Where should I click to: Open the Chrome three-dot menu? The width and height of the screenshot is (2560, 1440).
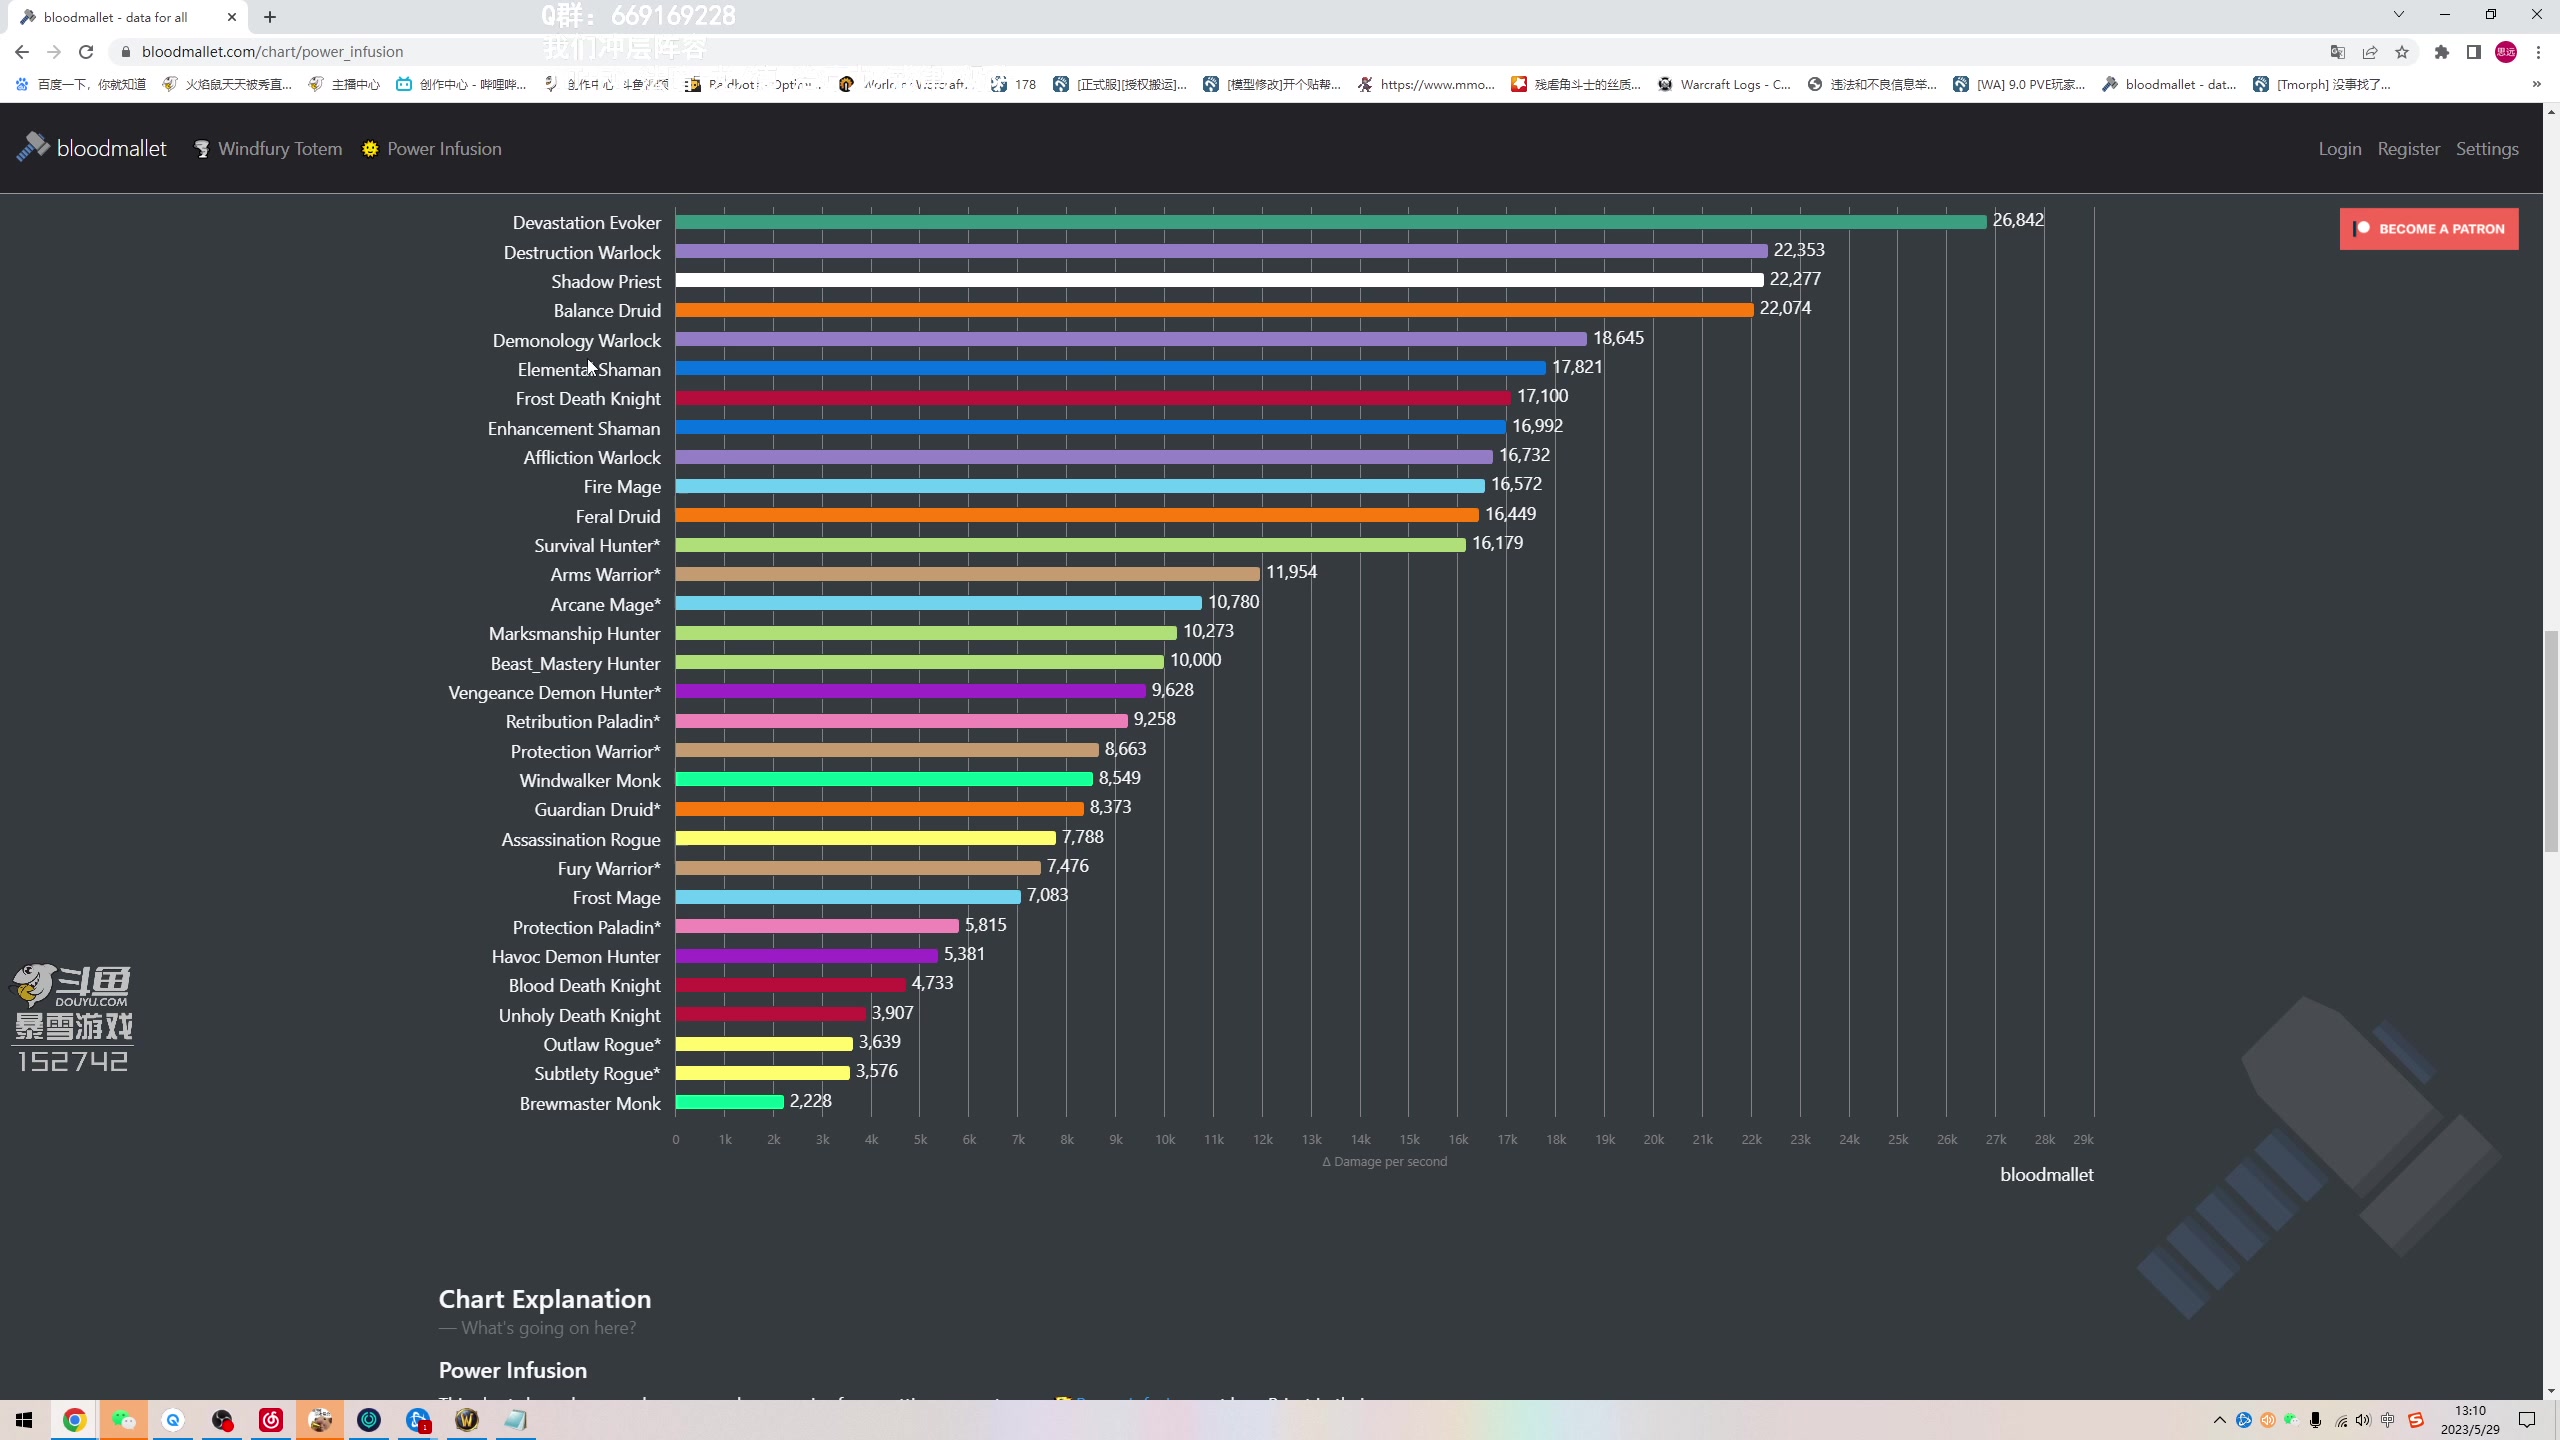click(2538, 52)
